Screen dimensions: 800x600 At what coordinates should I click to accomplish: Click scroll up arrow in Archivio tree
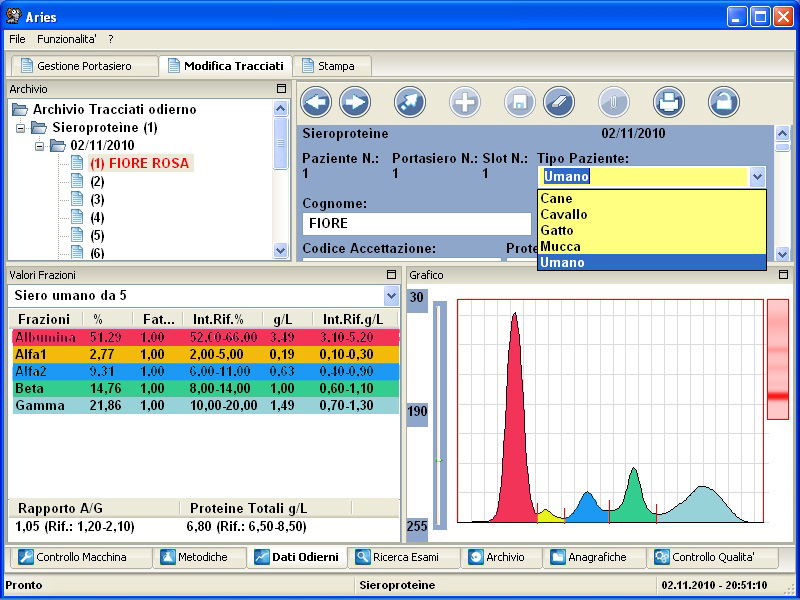pyautogui.click(x=281, y=108)
